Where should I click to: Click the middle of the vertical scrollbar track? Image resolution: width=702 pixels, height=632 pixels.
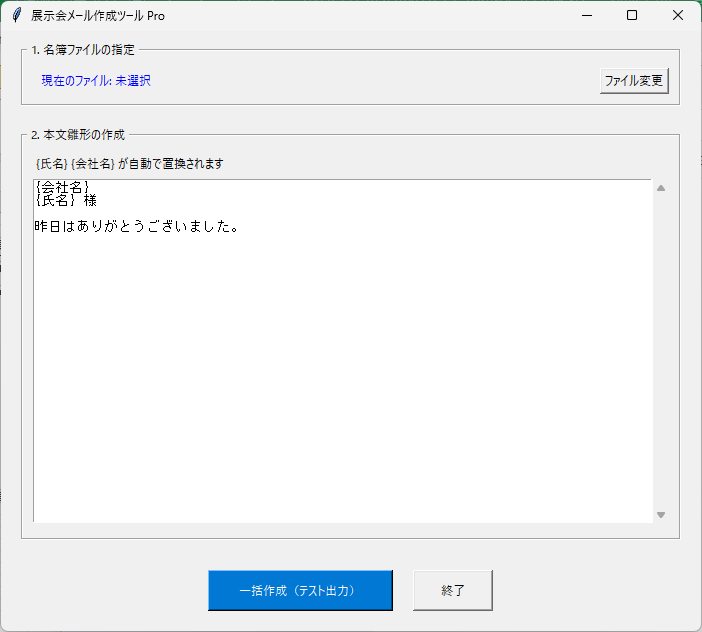click(660, 350)
